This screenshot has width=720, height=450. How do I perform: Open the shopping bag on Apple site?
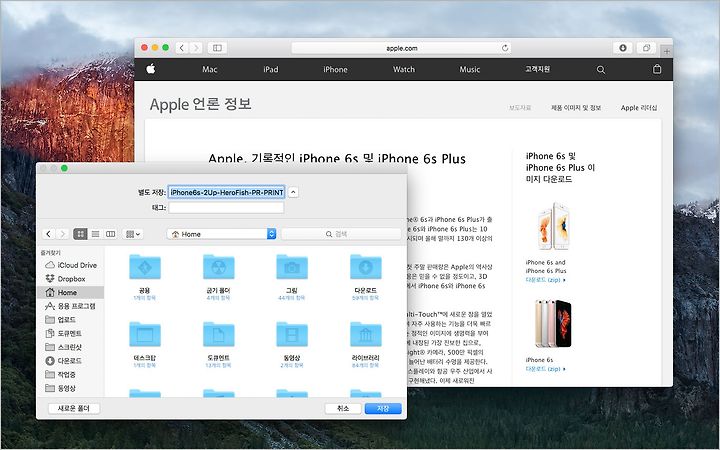click(657, 69)
